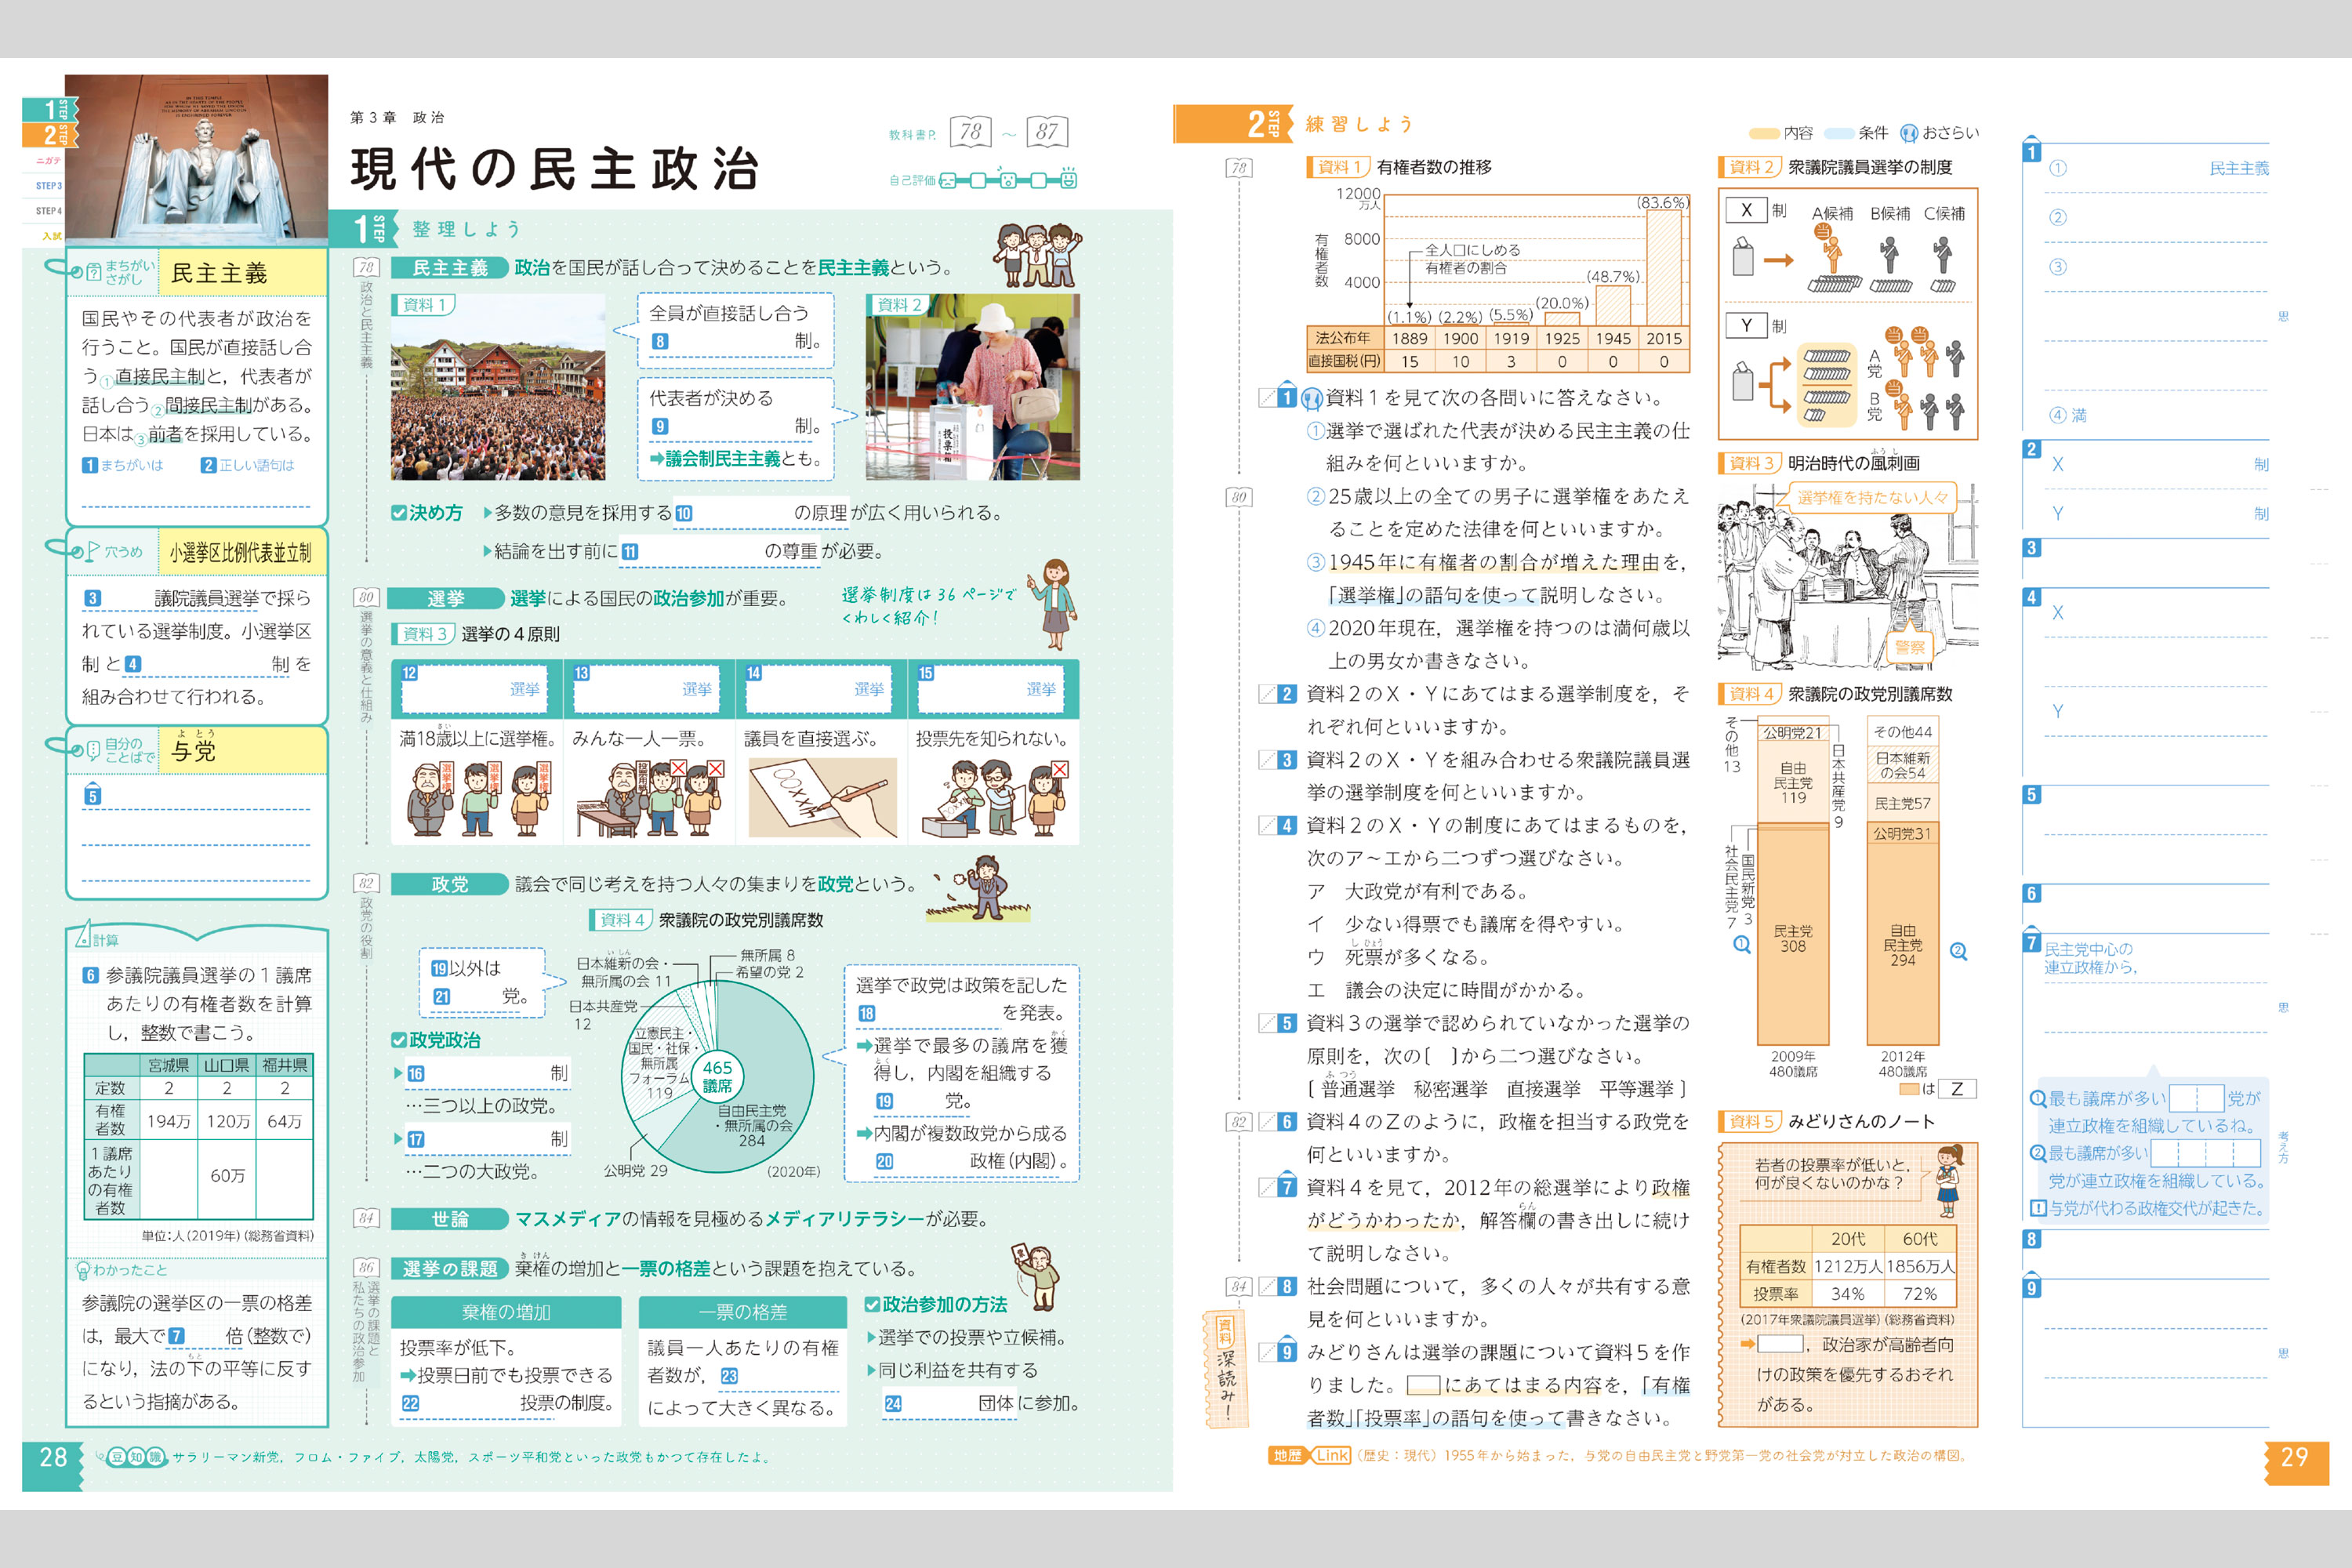Click the green 選挙 section label
The width and height of the screenshot is (2352, 1568).
click(446, 598)
